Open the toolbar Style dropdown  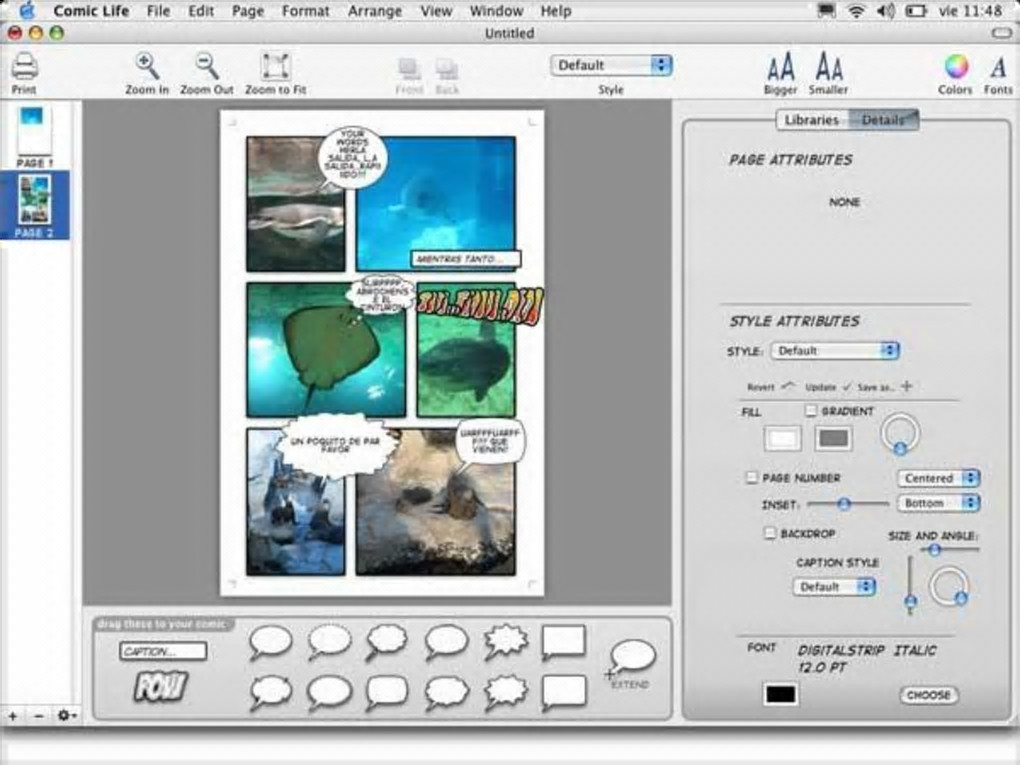[611, 65]
